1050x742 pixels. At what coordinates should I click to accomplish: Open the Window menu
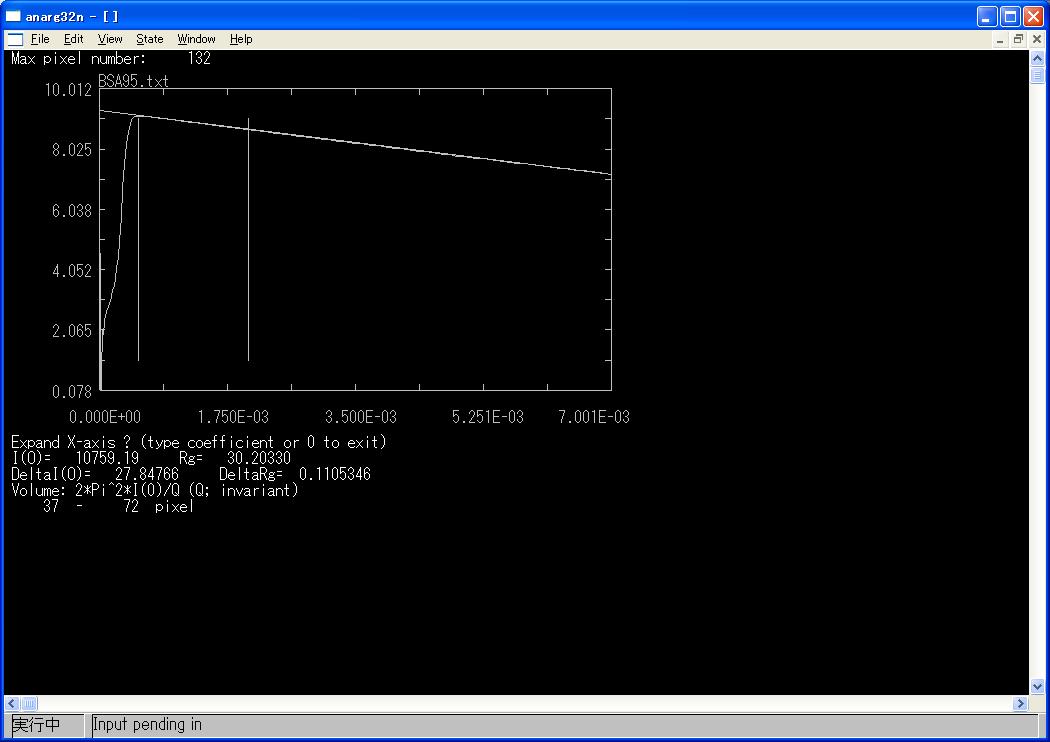tap(196, 39)
